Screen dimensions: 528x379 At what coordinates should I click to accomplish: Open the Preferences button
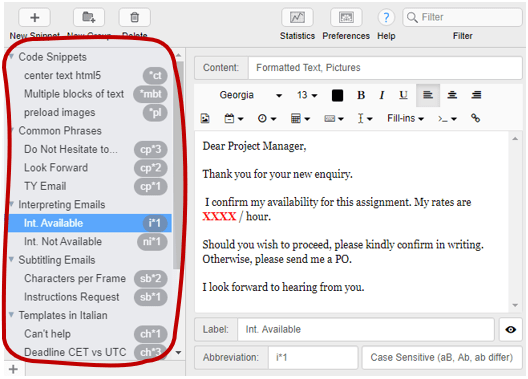tap(346, 17)
